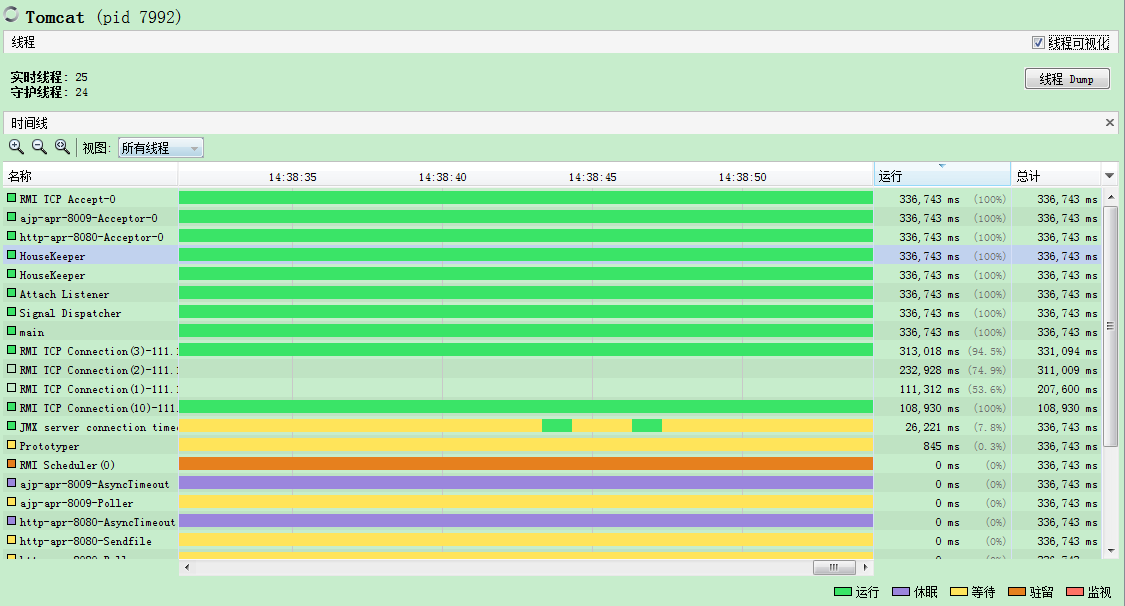Click the state icon of http-apr-8080-Acceptor-0
The height and width of the screenshot is (606, 1125).
[11, 236]
